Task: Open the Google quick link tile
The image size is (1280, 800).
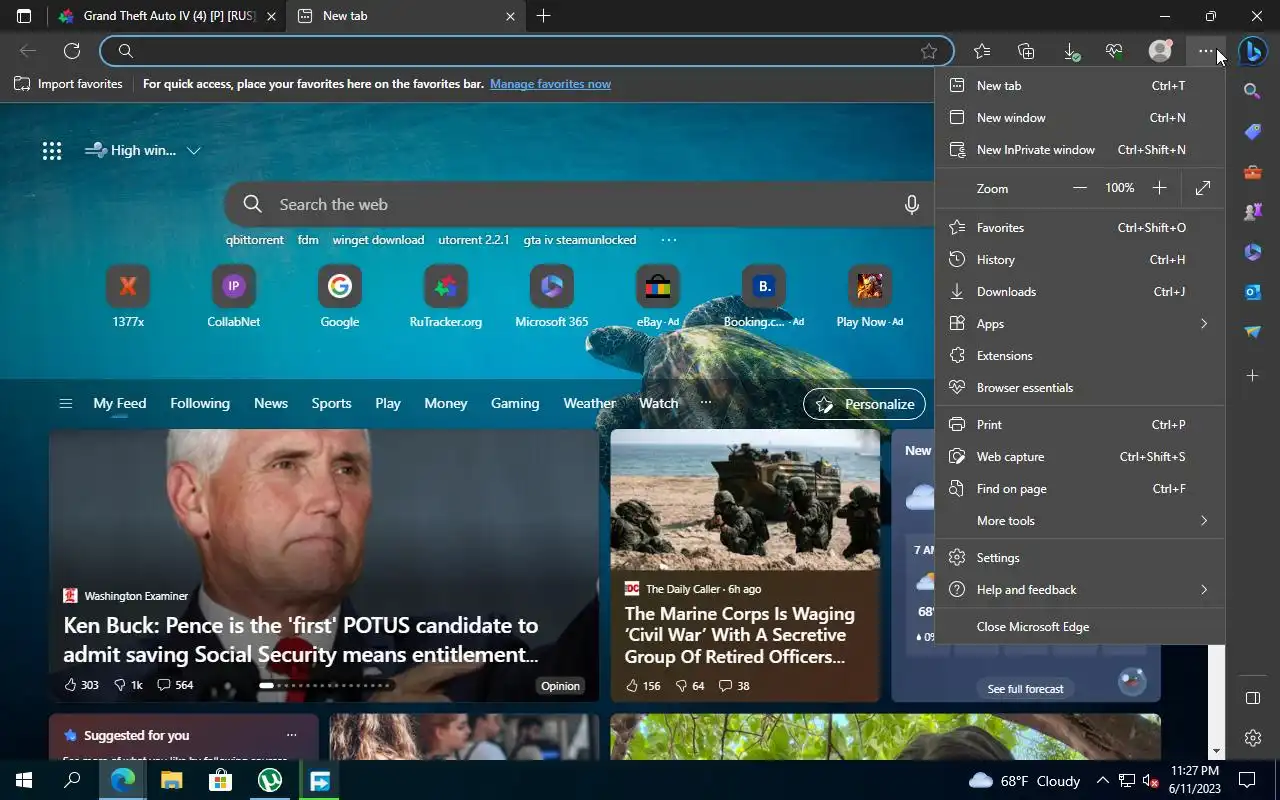Action: click(x=340, y=296)
